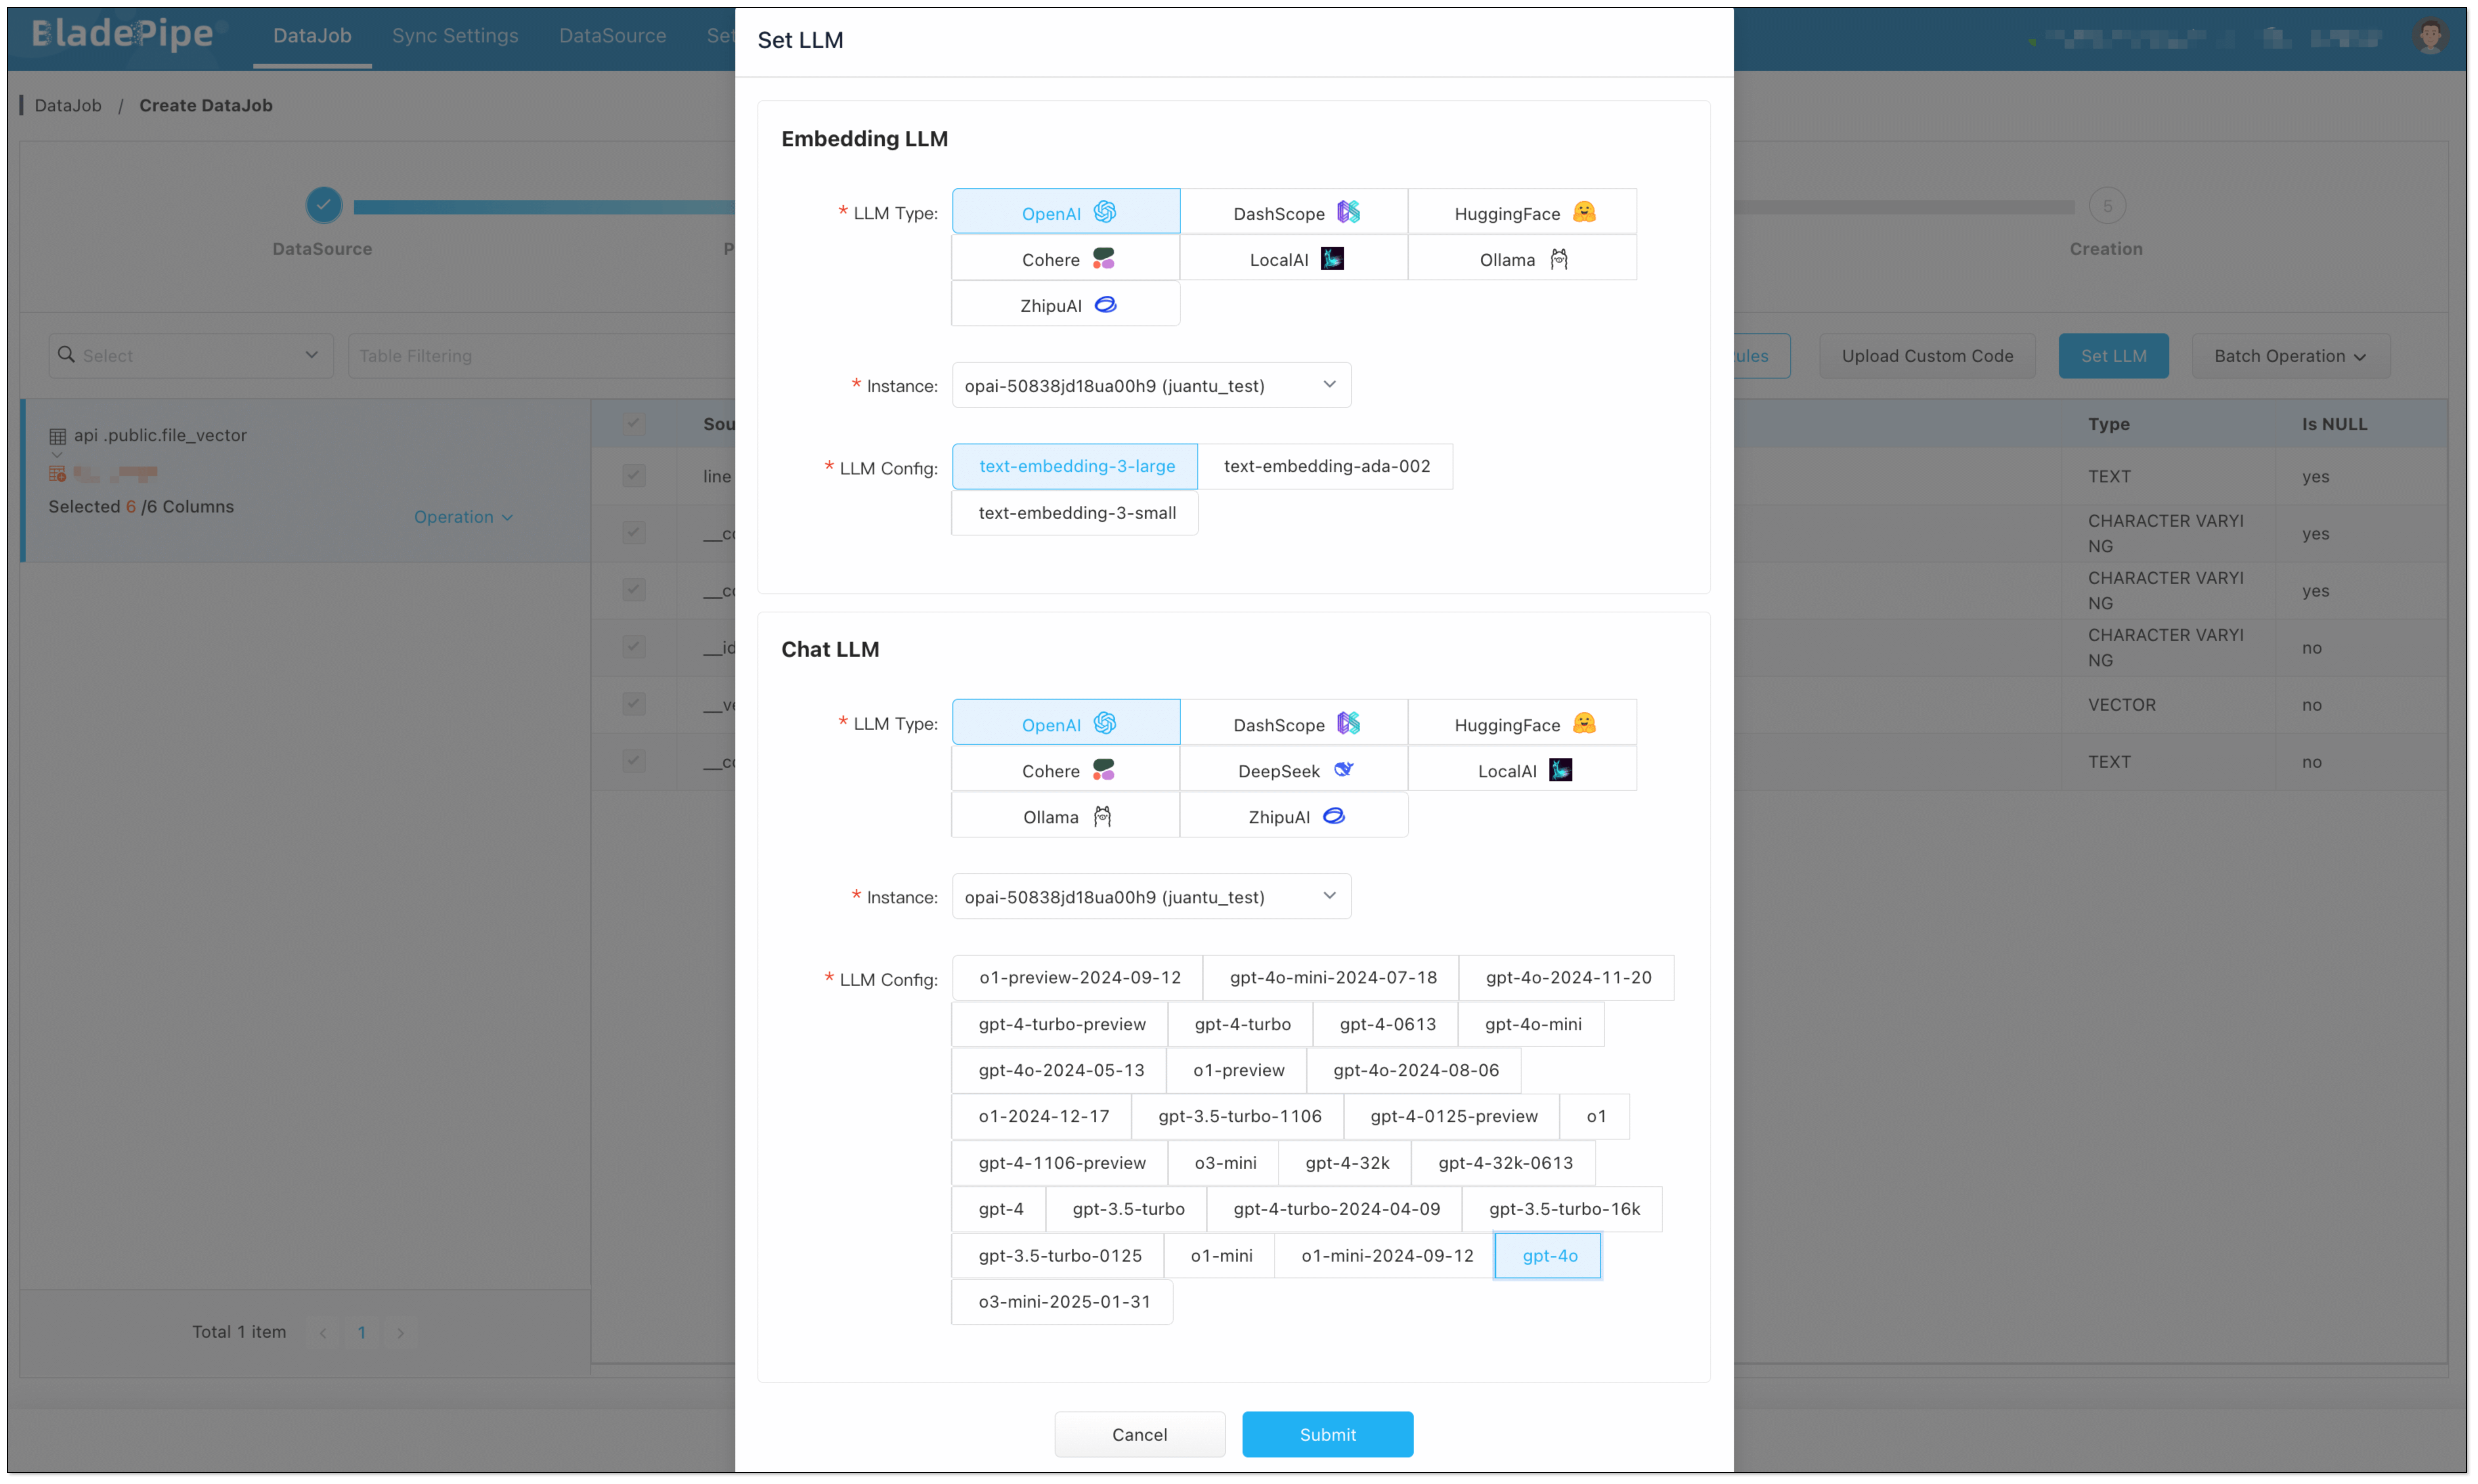Choose ZhipuAI logo in Embedding LLM section
Image resolution: width=2478 pixels, height=1484 pixels.
[1105, 305]
